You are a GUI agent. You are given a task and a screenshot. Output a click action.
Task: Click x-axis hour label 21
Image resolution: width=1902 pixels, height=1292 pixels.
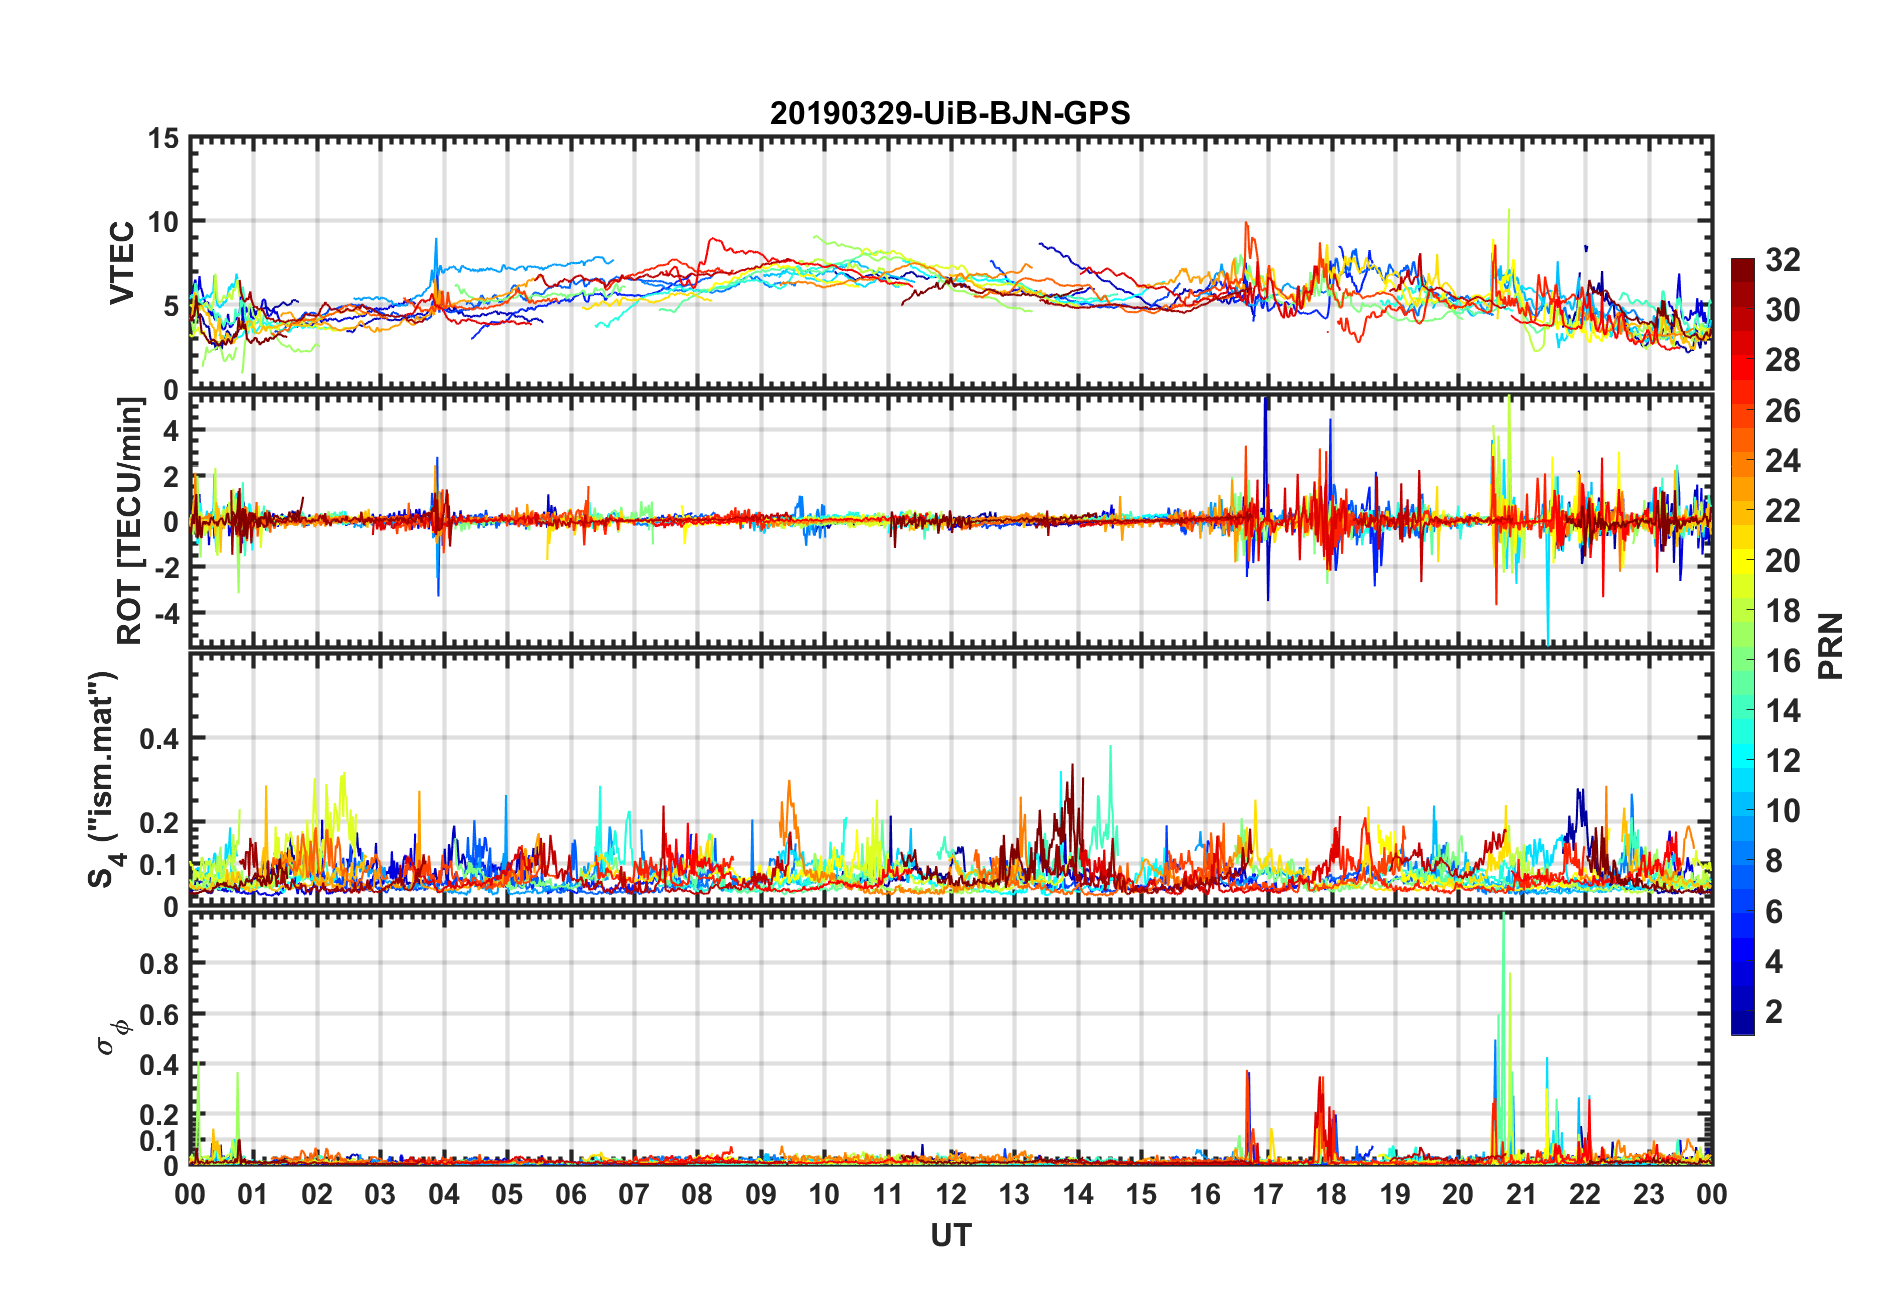1522,1194
